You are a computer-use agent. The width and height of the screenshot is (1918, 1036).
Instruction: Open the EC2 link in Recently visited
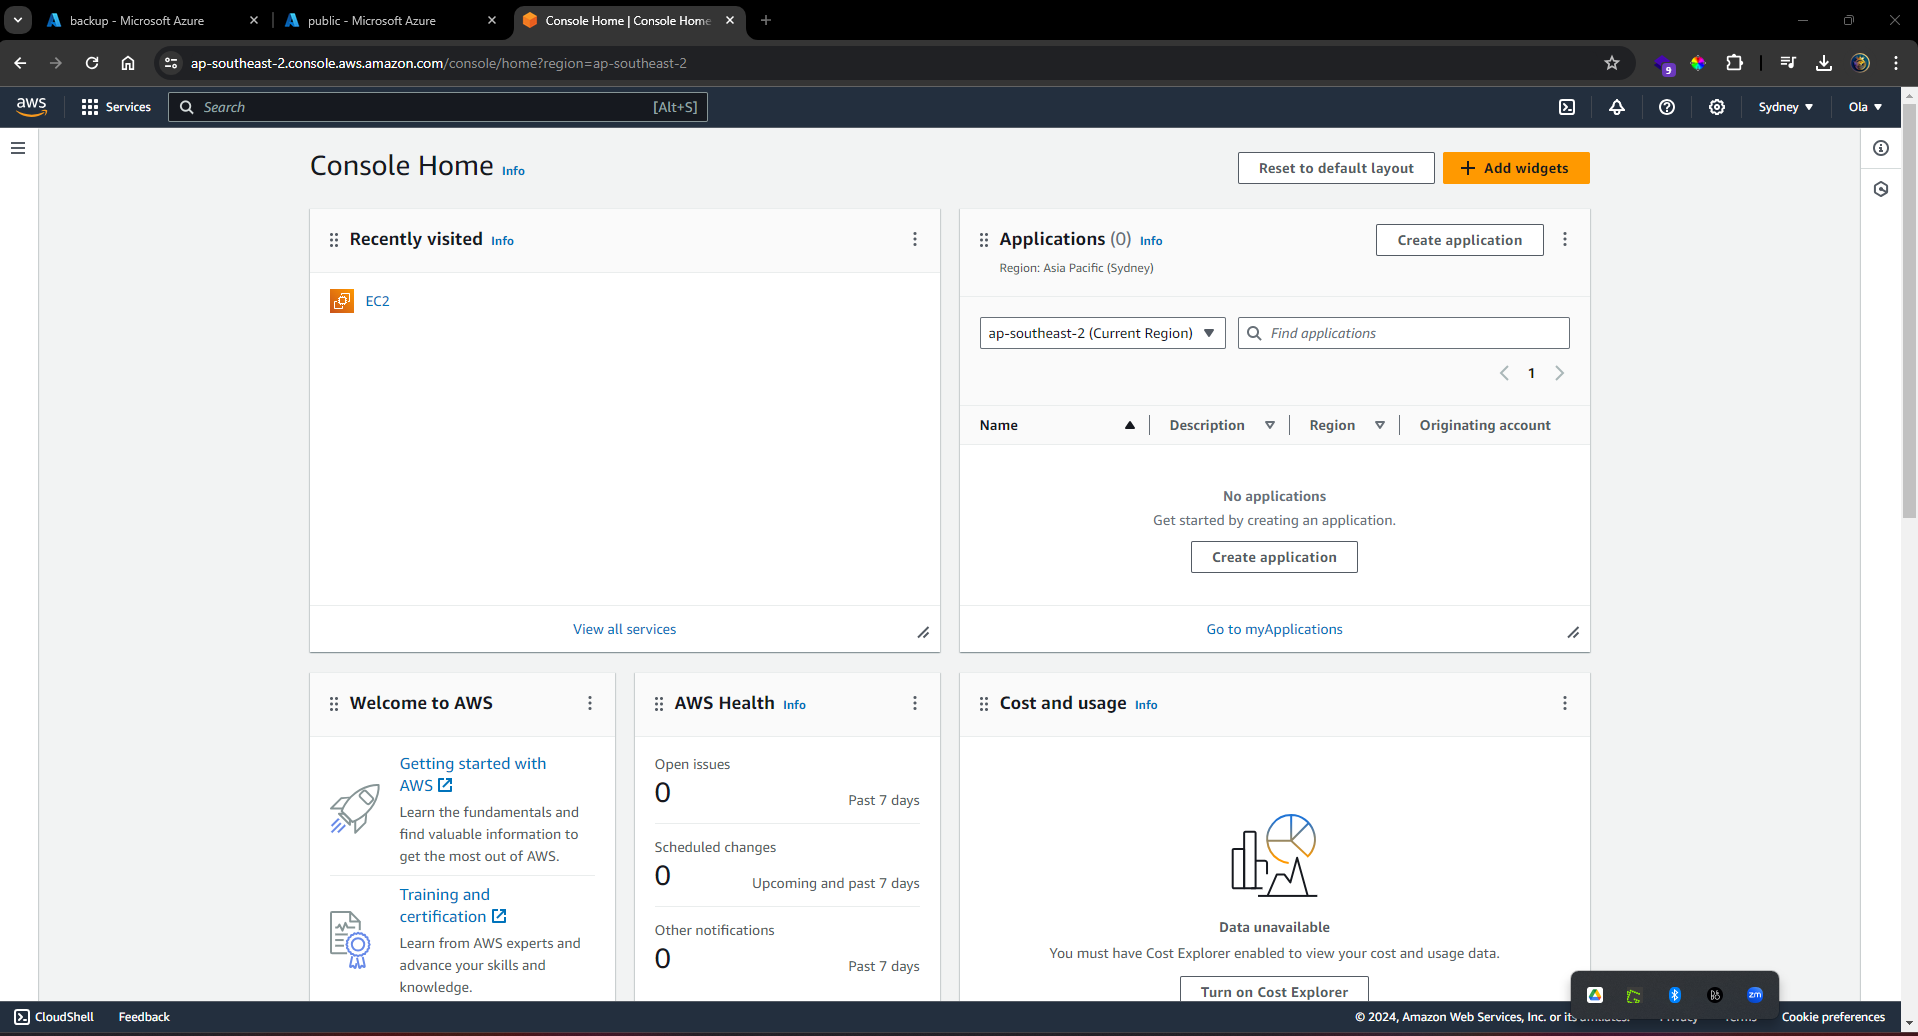[378, 301]
